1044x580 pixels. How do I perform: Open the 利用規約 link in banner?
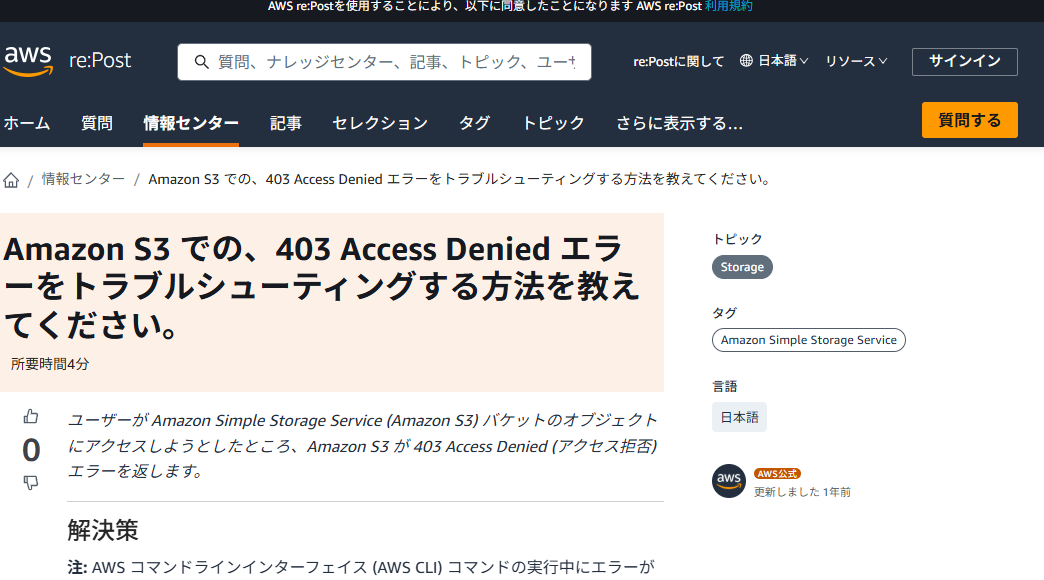[728, 6]
